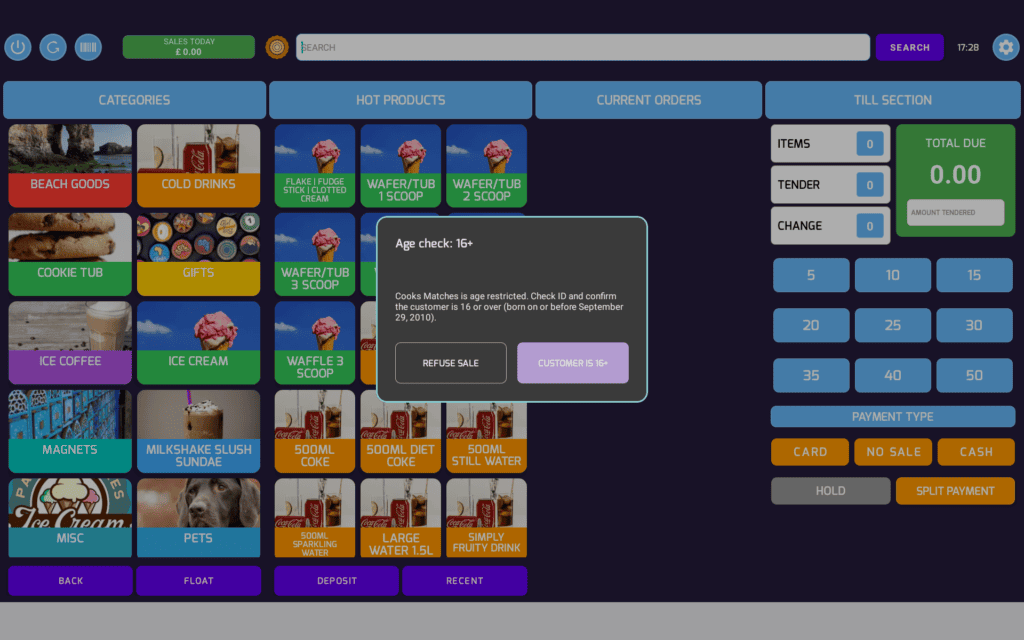The image size is (1024, 640).
Task: Tap quick amount 40 button
Action: click(893, 376)
